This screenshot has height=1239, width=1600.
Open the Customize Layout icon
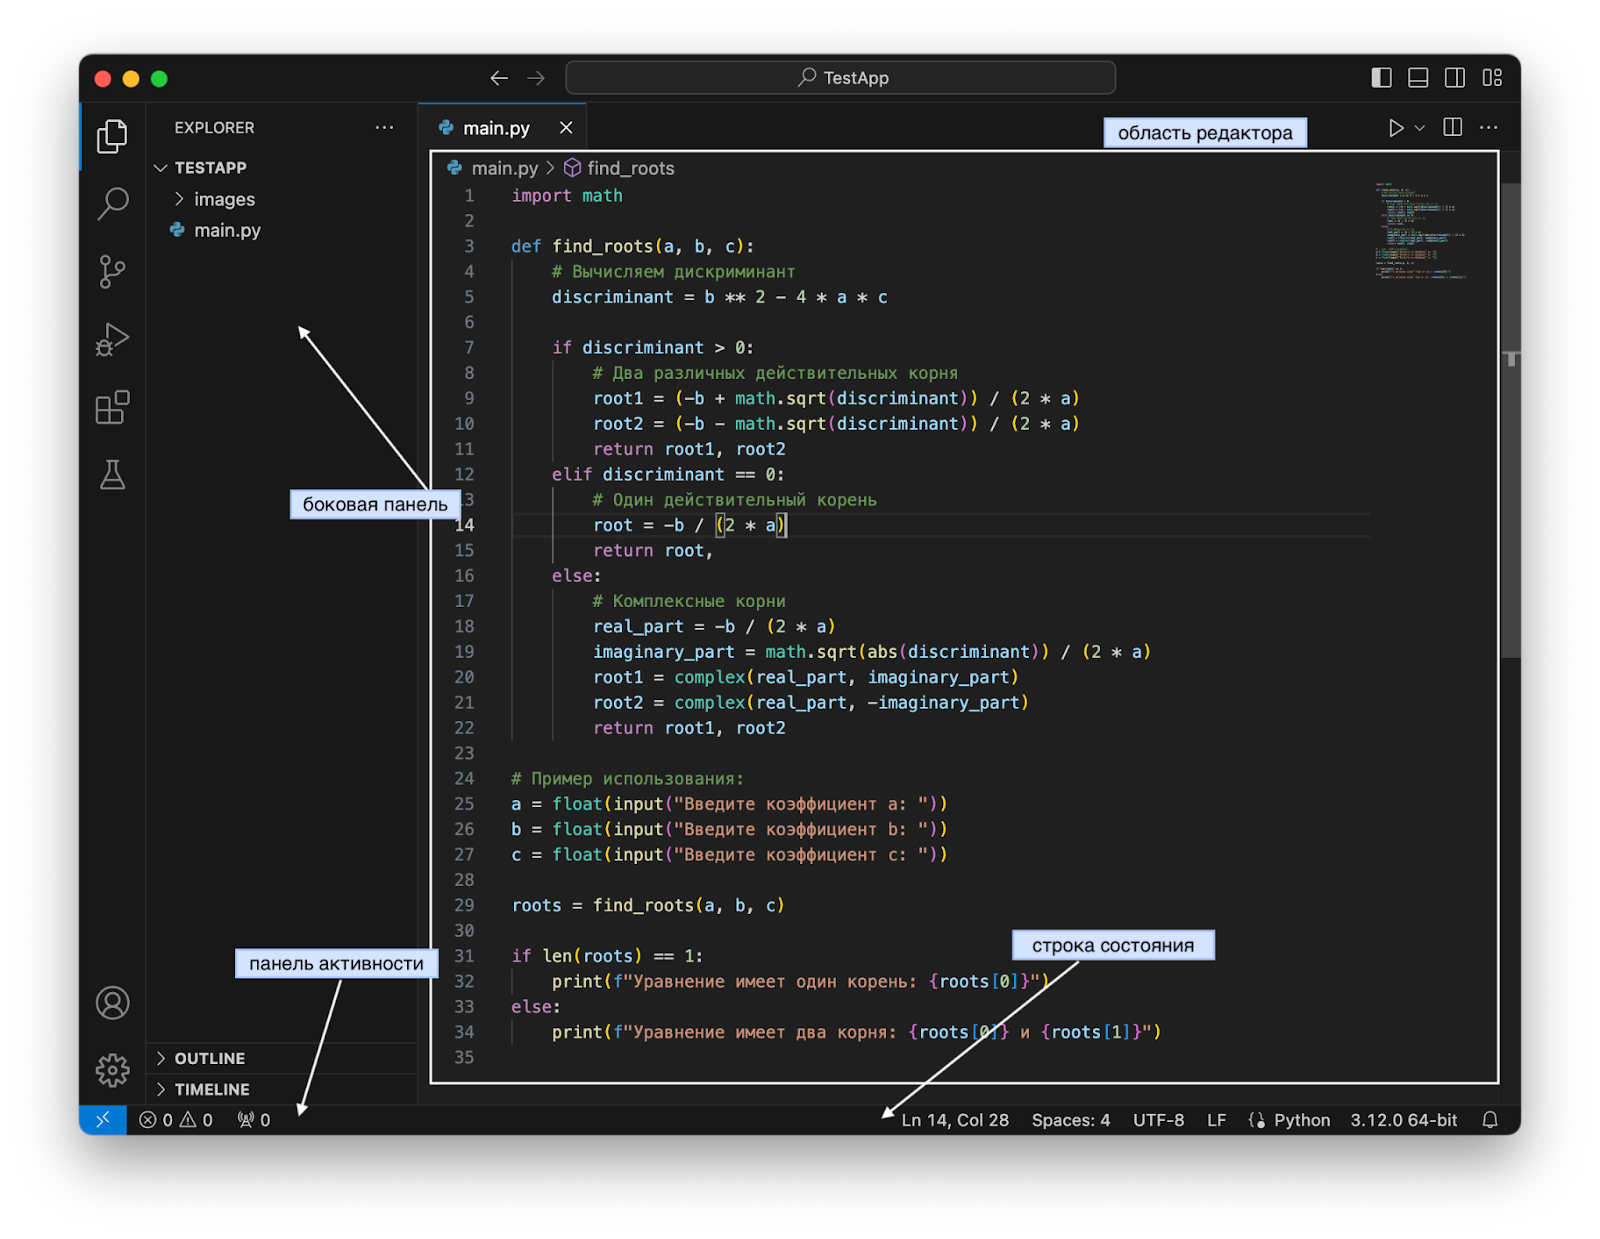click(1492, 78)
